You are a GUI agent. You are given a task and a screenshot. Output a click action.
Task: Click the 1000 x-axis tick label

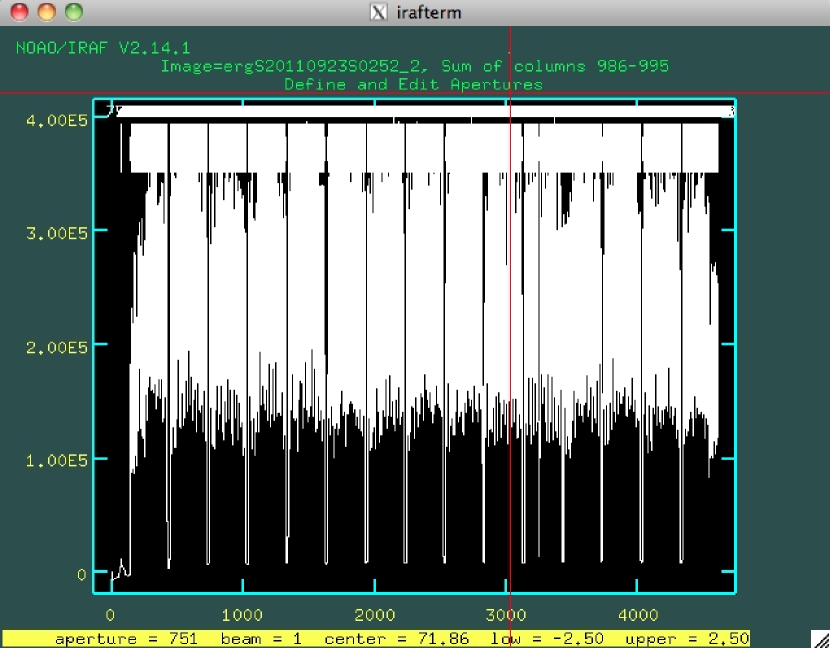tap(242, 614)
